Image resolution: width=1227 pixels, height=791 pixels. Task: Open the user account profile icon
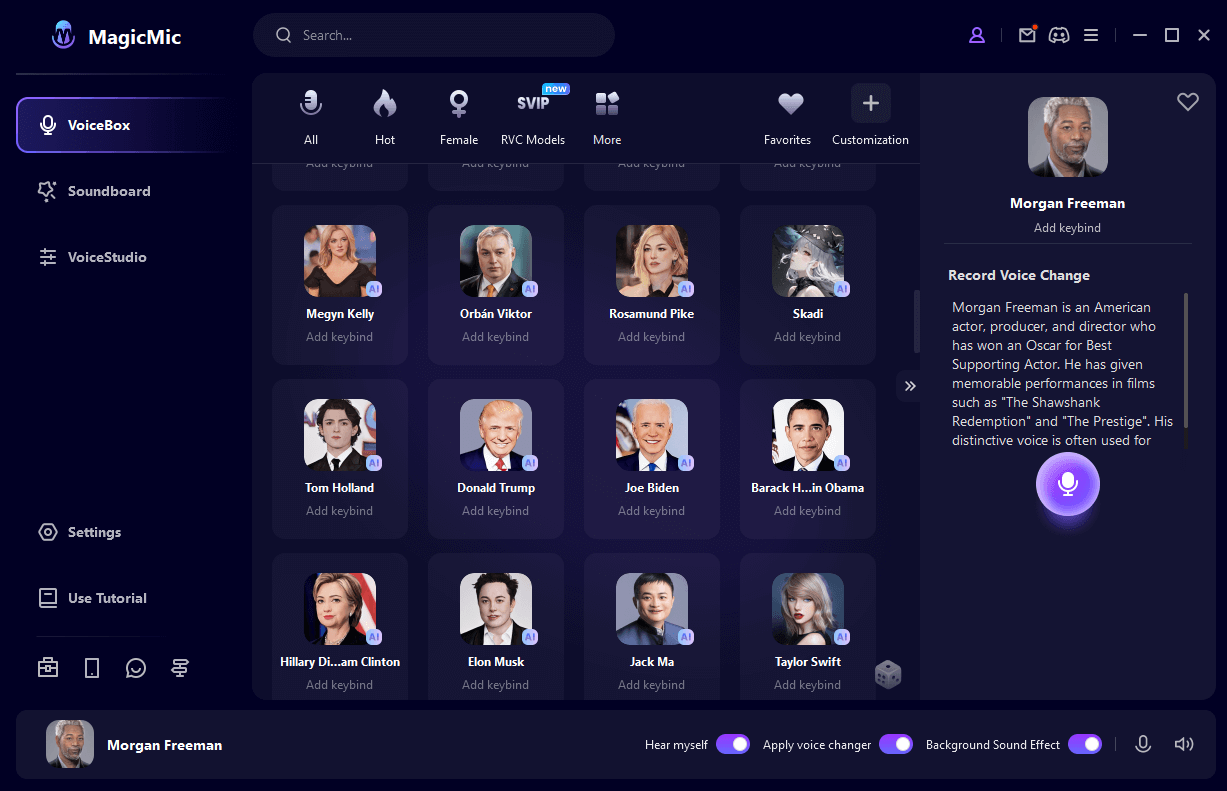click(x=977, y=35)
